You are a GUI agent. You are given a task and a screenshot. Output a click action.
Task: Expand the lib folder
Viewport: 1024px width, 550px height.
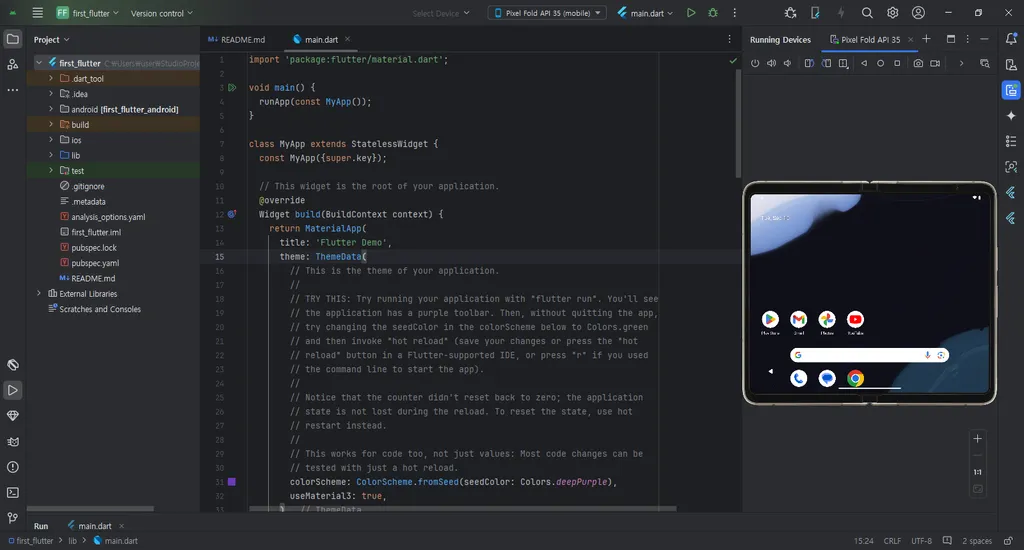pyautogui.click(x=51, y=155)
